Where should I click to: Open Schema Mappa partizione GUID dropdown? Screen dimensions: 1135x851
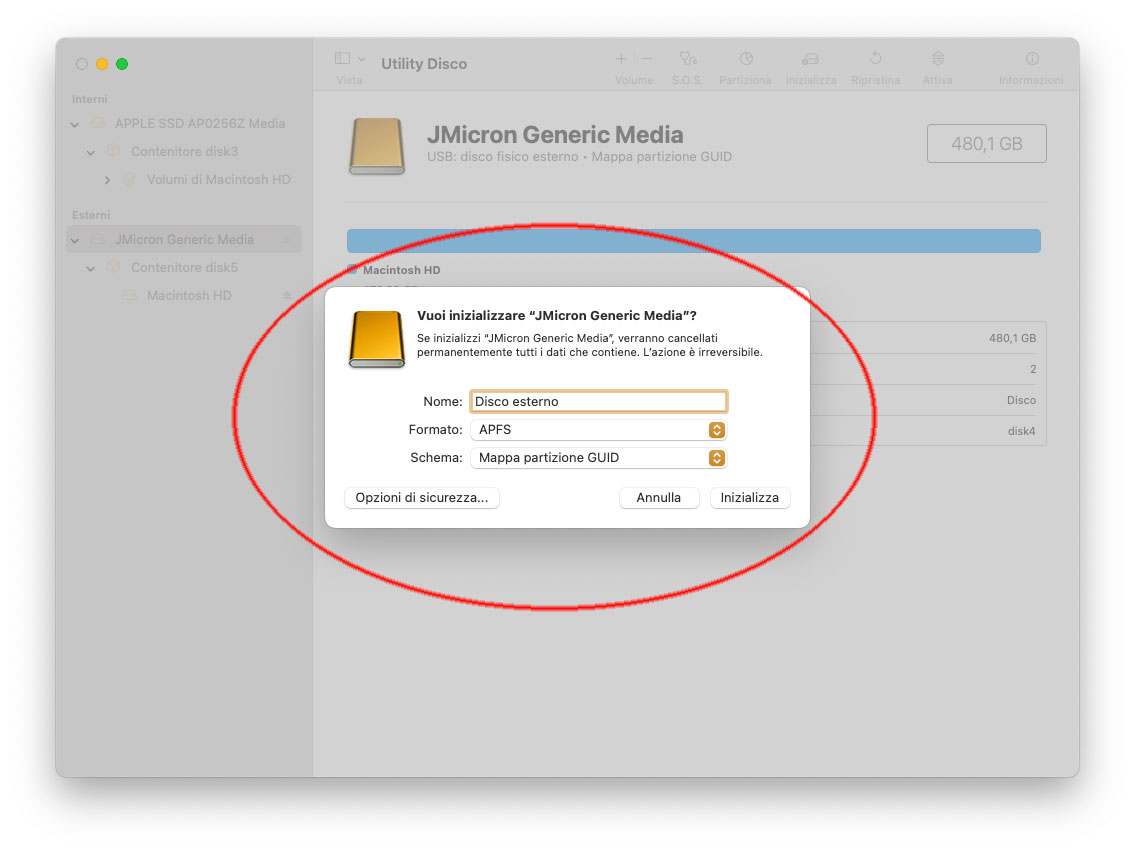click(x=599, y=458)
